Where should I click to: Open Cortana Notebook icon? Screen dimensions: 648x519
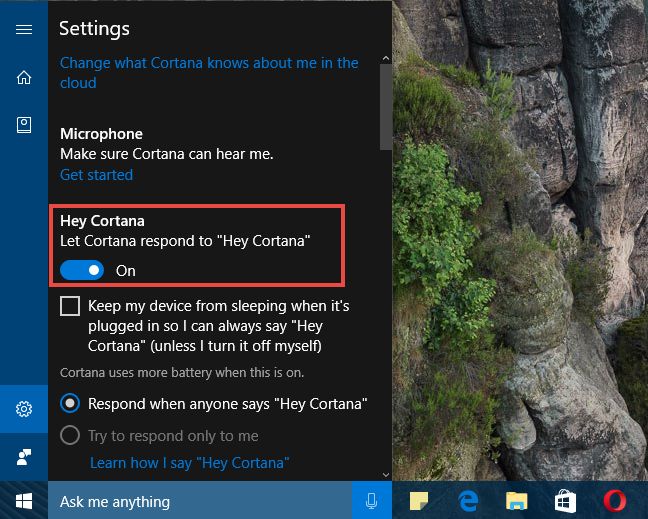tap(24, 125)
